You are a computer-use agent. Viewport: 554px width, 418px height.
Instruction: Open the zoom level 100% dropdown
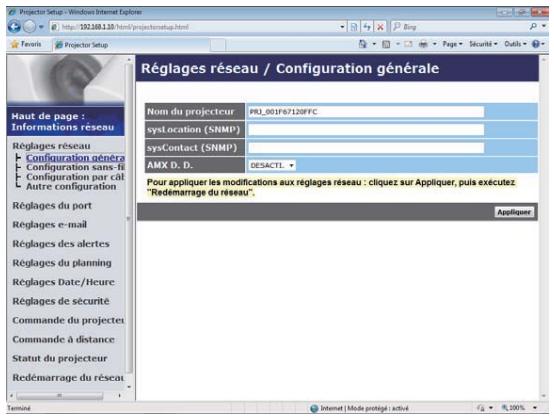[535, 408]
